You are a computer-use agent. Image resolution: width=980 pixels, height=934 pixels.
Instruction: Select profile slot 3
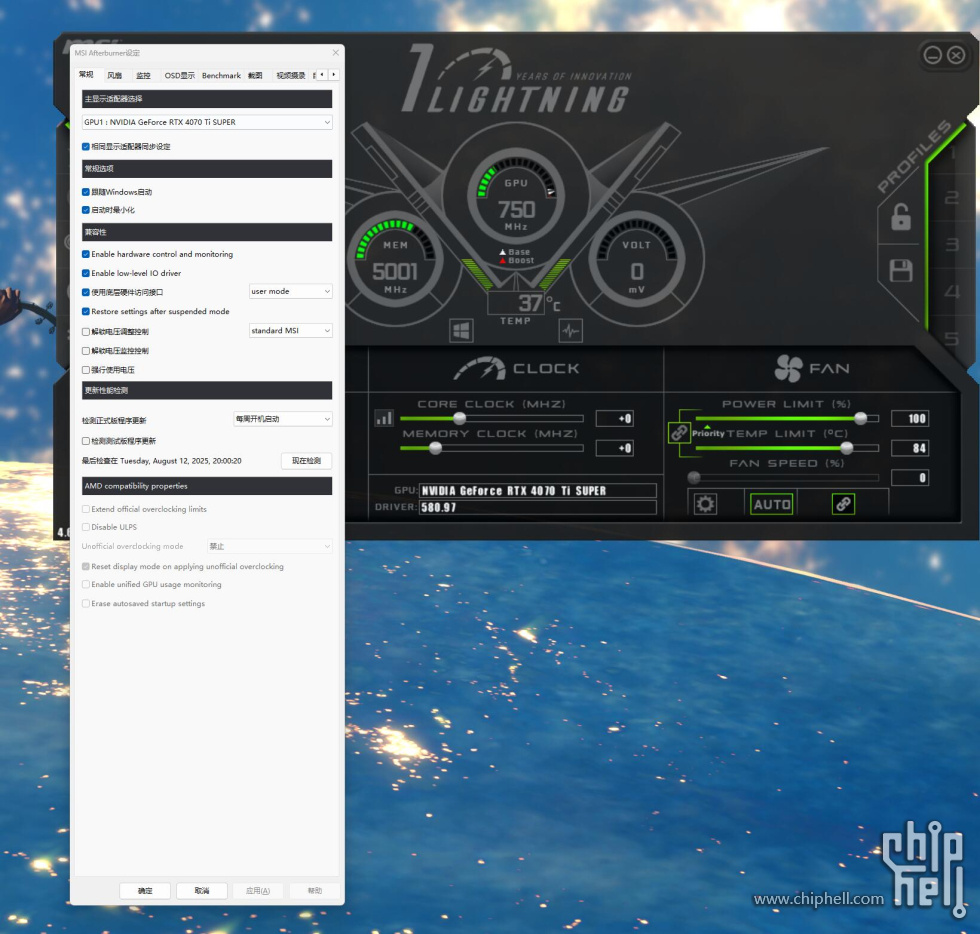[951, 244]
